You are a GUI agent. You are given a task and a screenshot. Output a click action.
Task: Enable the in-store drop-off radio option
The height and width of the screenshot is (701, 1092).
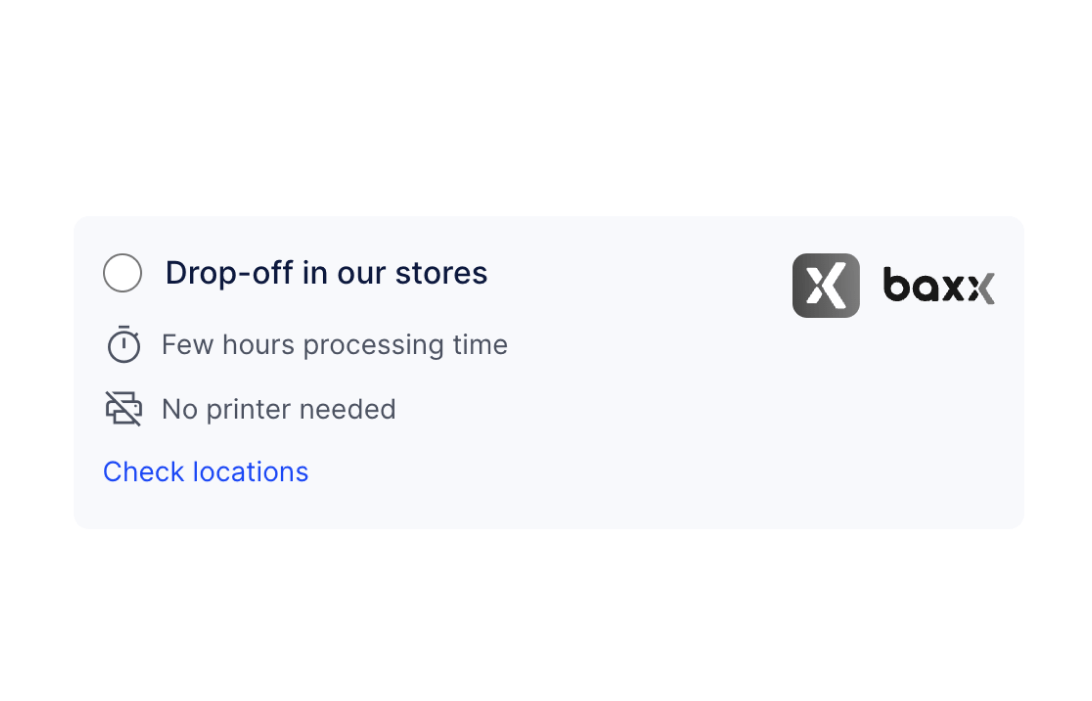click(122, 273)
